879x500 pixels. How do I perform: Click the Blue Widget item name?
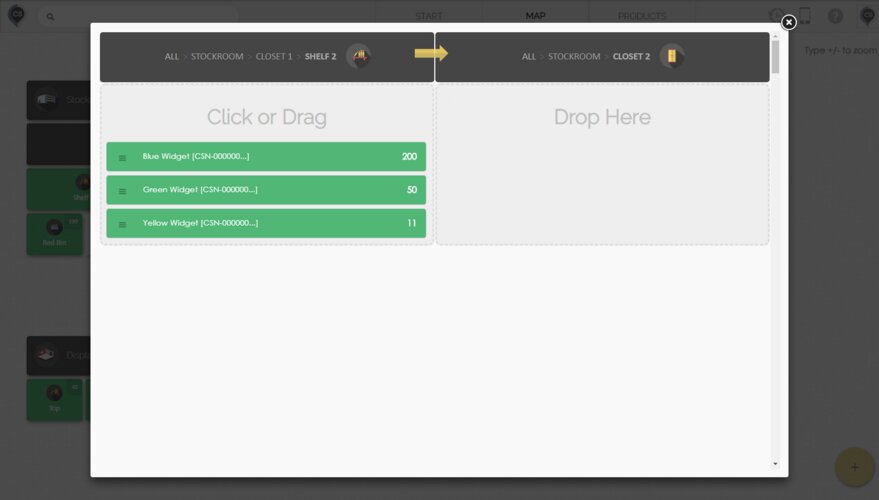click(x=195, y=157)
